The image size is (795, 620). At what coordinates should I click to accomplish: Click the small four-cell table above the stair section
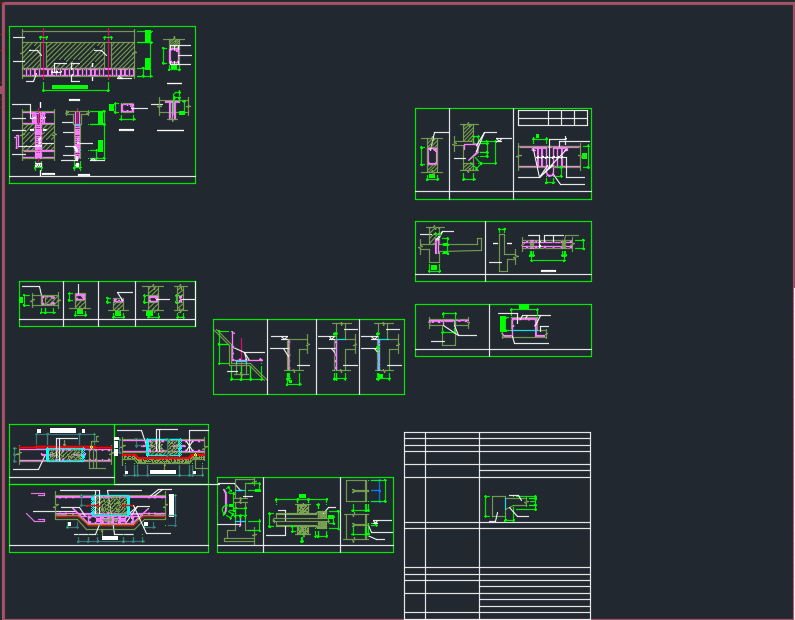(x=553, y=118)
